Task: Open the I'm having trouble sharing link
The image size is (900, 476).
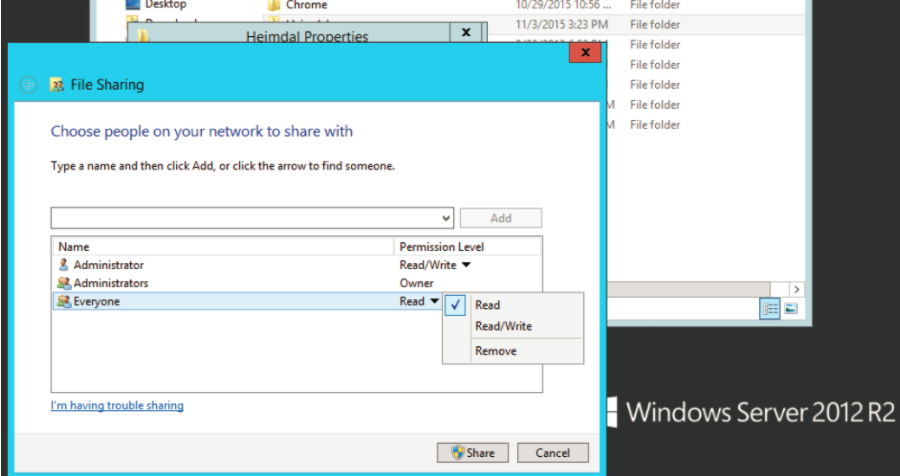Action: coord(117,405)
